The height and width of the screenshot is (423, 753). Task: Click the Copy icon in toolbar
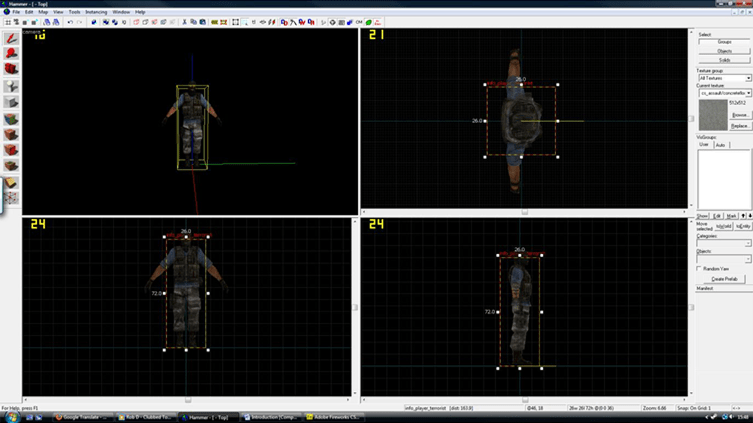(x=194, y=22)
